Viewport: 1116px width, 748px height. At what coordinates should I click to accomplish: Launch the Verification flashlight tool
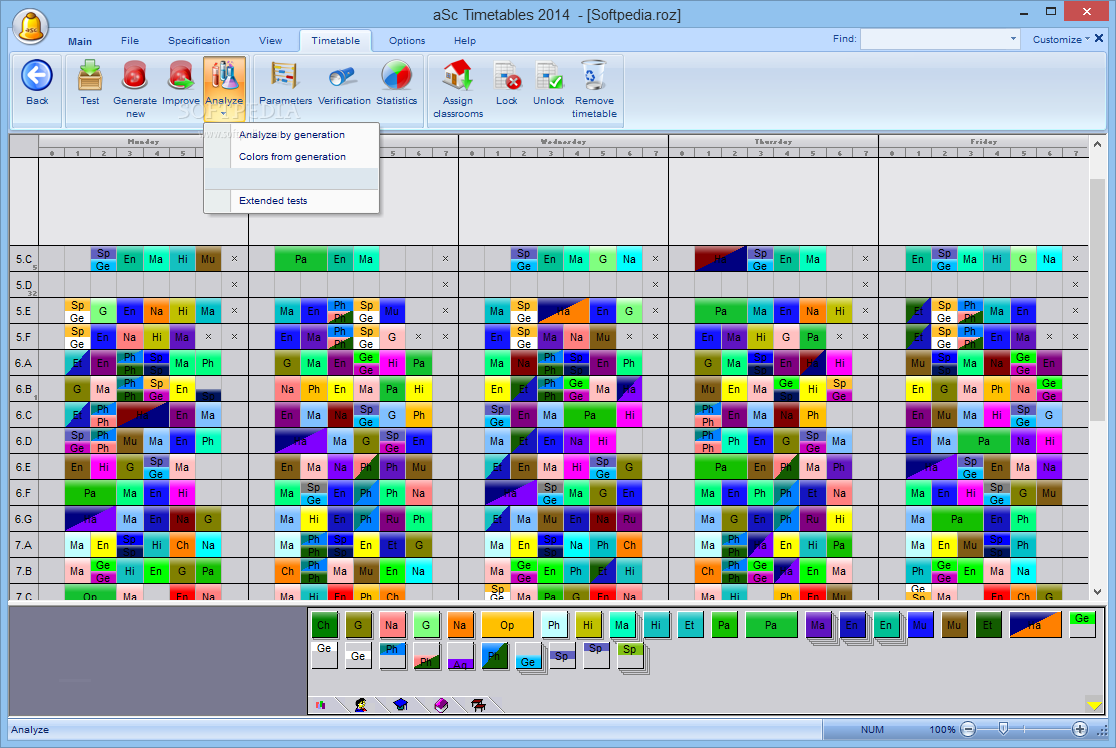pyautogui.click(x=344, y=83)
